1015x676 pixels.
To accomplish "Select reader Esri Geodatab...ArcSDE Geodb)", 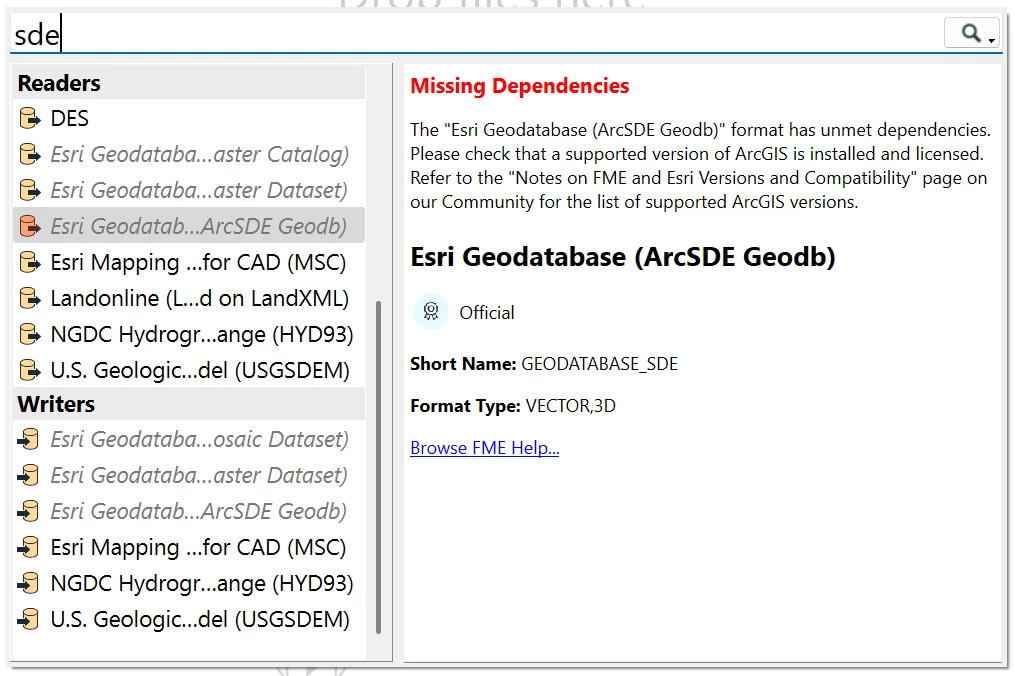I will tap(189, 226).
